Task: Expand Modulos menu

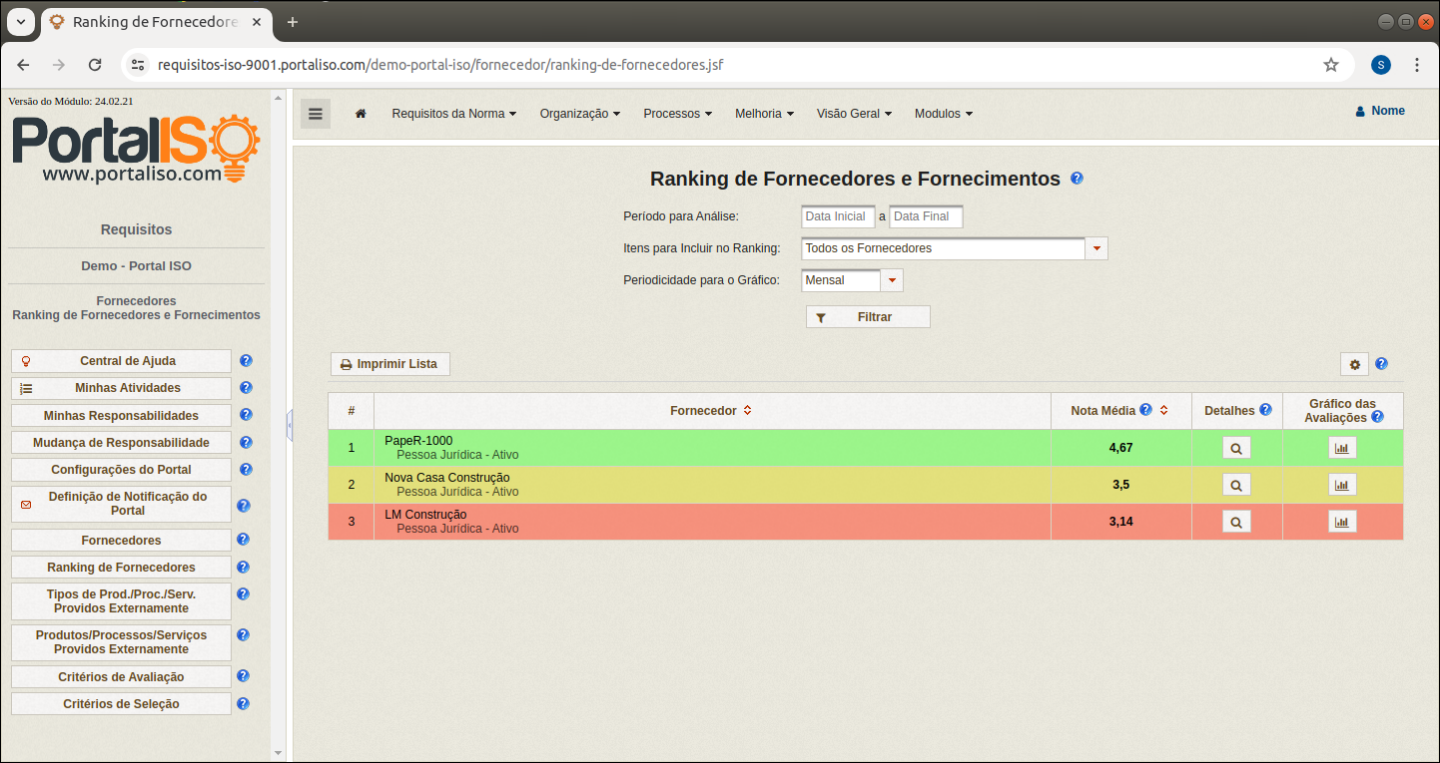Action: (x=944, y=114)
